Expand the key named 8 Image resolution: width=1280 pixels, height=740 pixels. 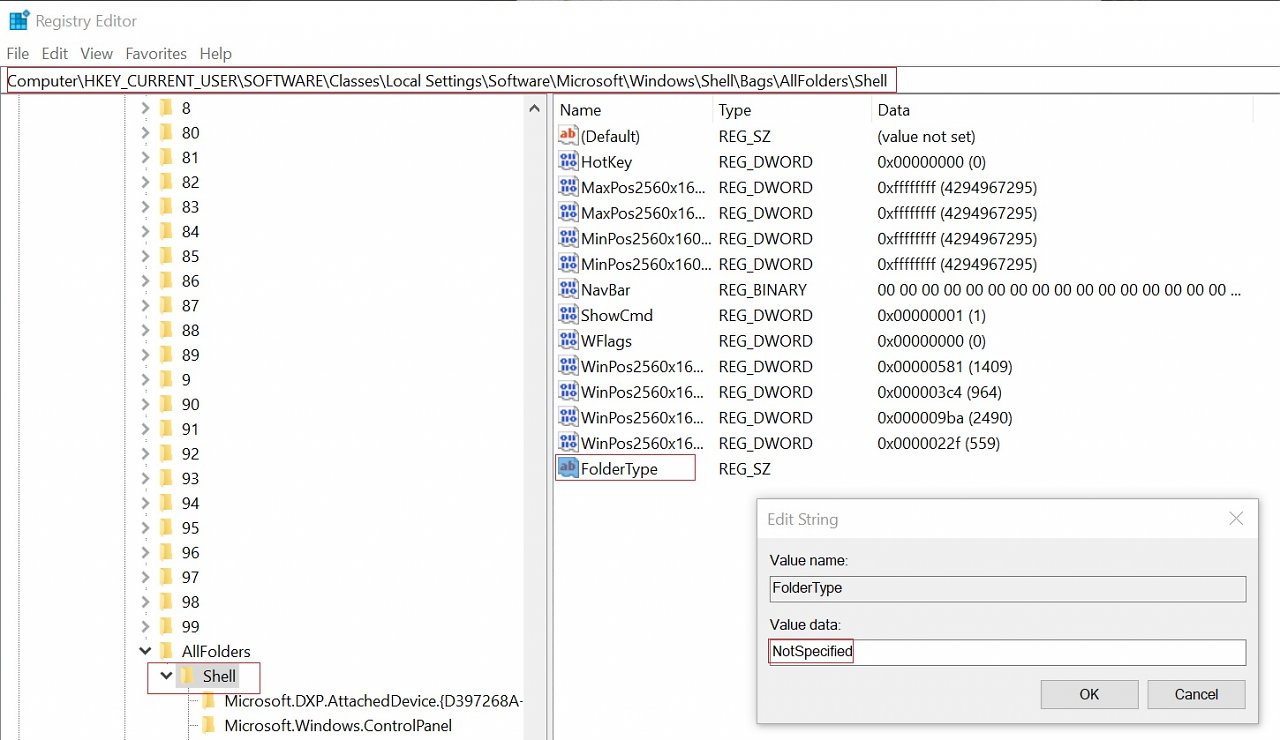(145, 108)
